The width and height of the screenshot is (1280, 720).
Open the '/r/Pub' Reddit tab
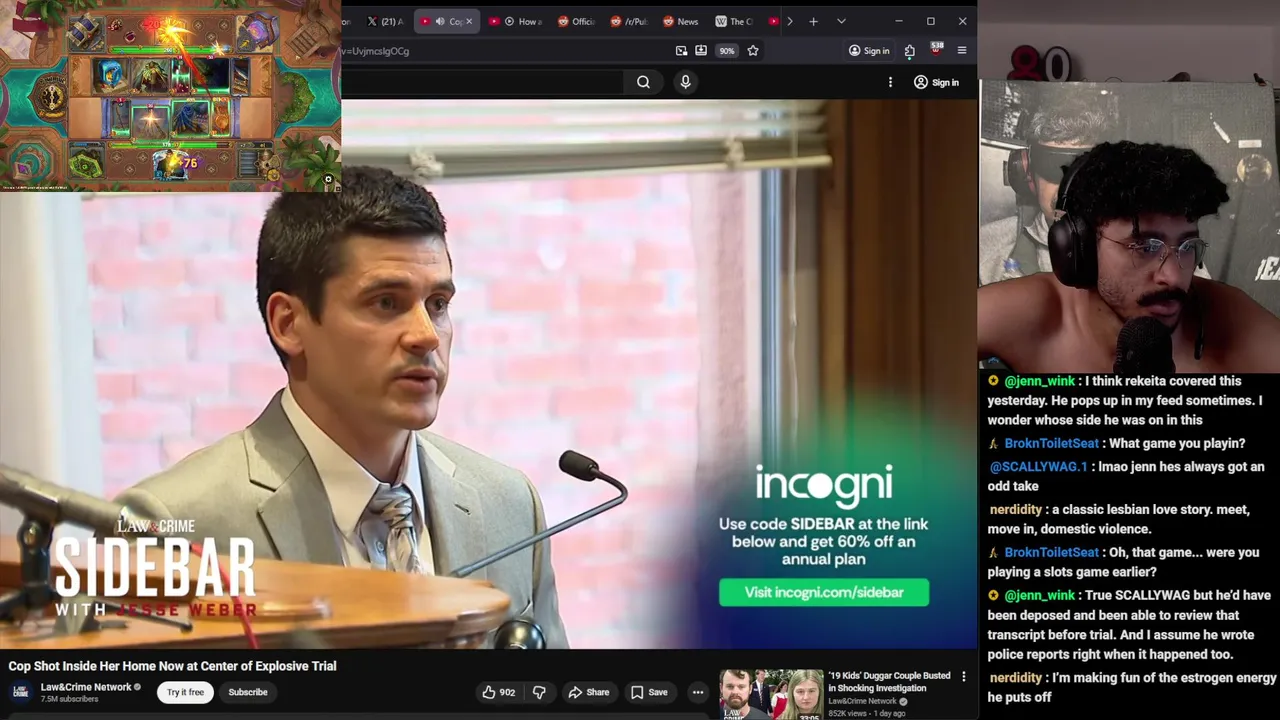pyautogui.click(x=628, y=21)
